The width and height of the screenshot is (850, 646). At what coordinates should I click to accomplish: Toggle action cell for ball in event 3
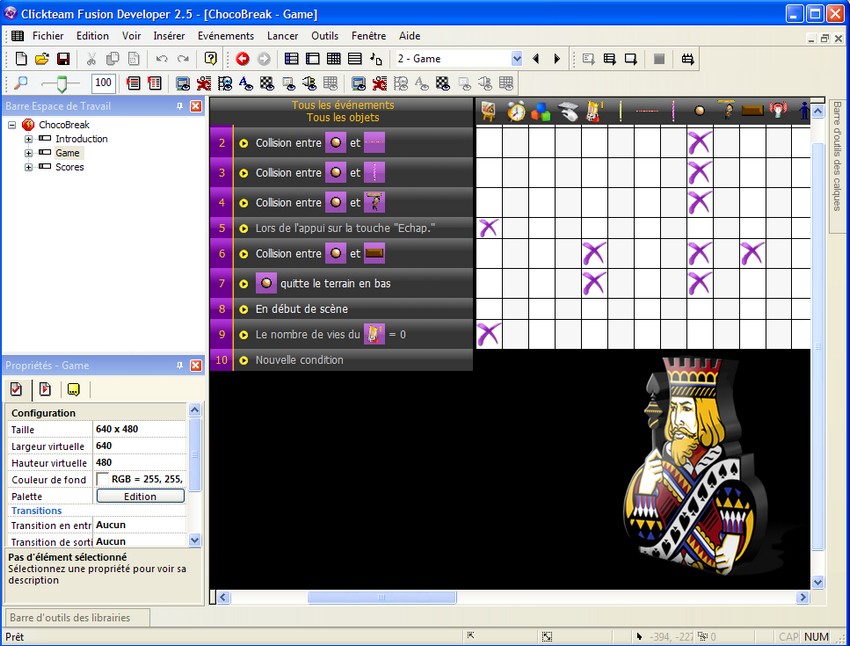(700, 172)
